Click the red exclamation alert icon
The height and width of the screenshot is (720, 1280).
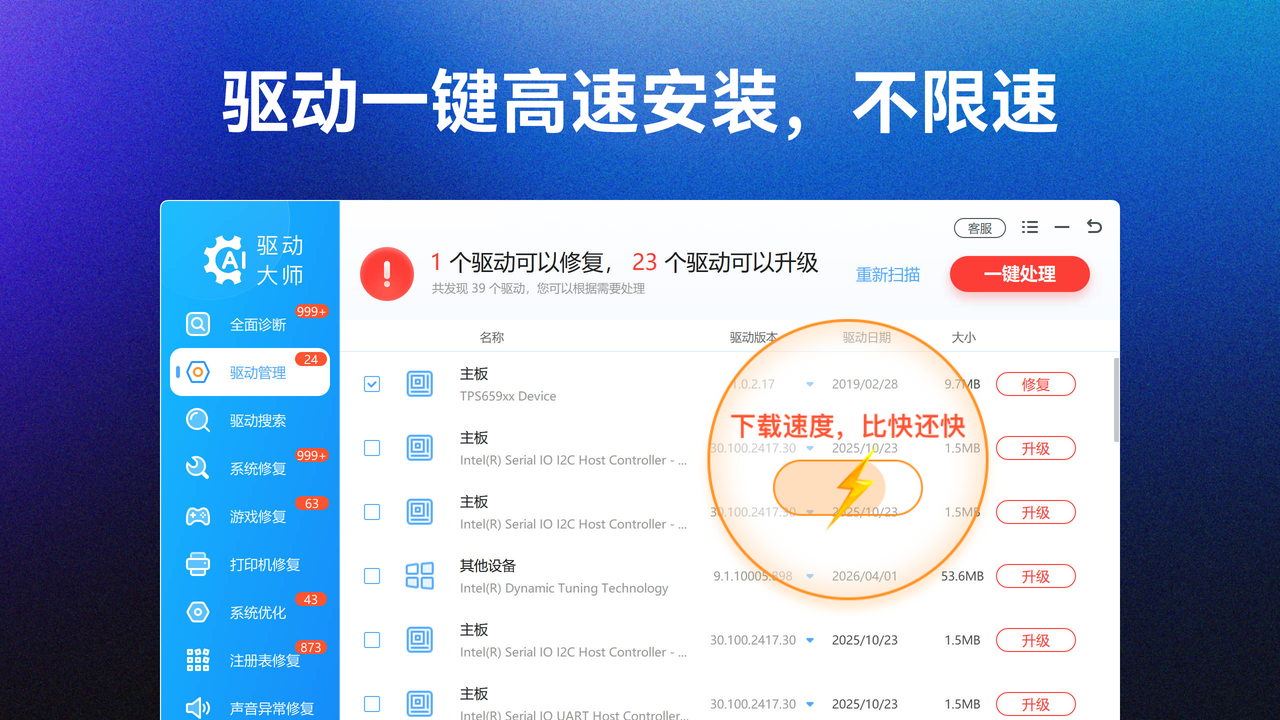pos(387,273)
